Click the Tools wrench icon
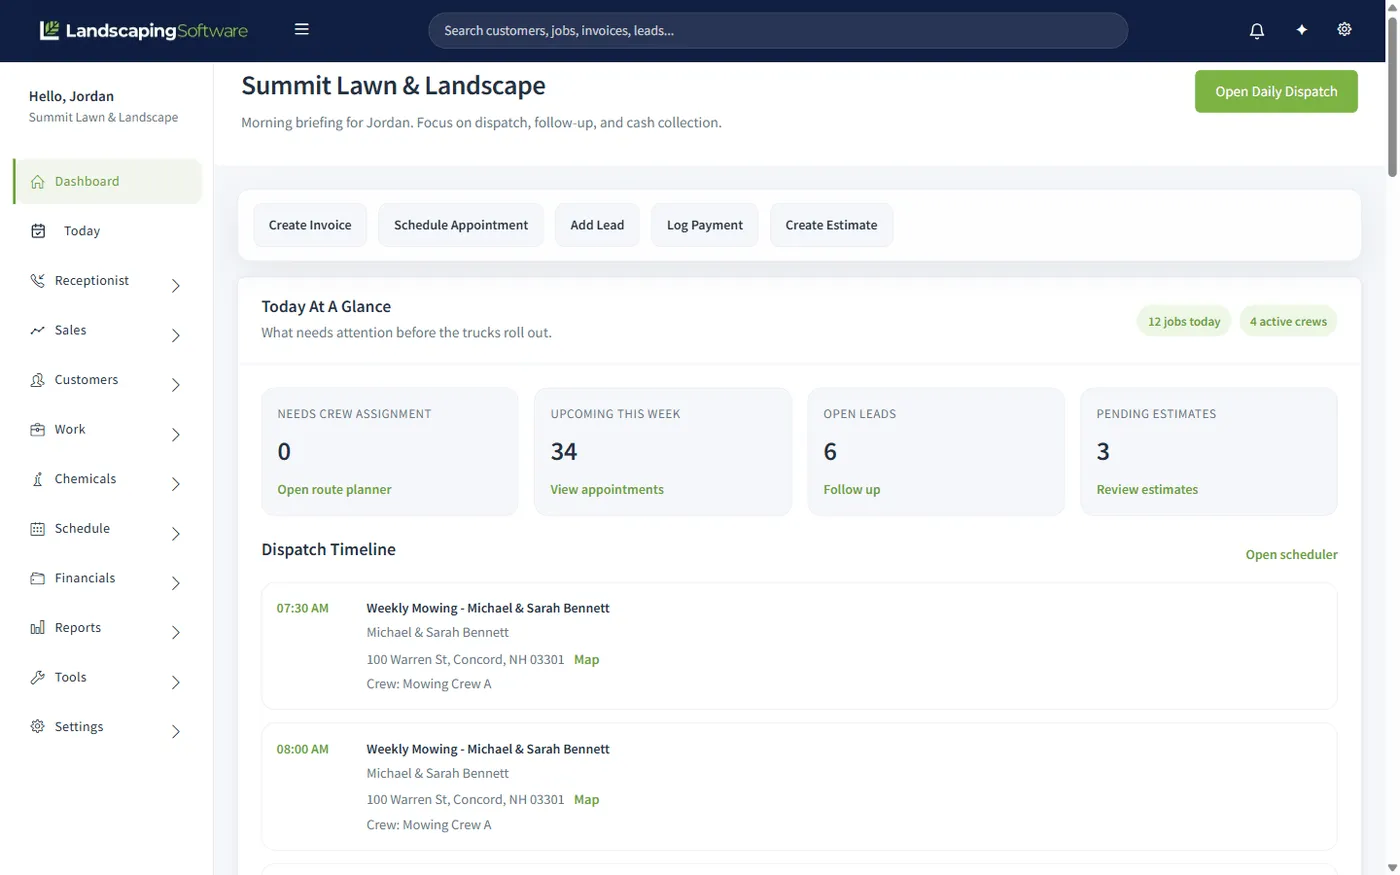This screenshot has height=875, width=1400. (38, 677)
